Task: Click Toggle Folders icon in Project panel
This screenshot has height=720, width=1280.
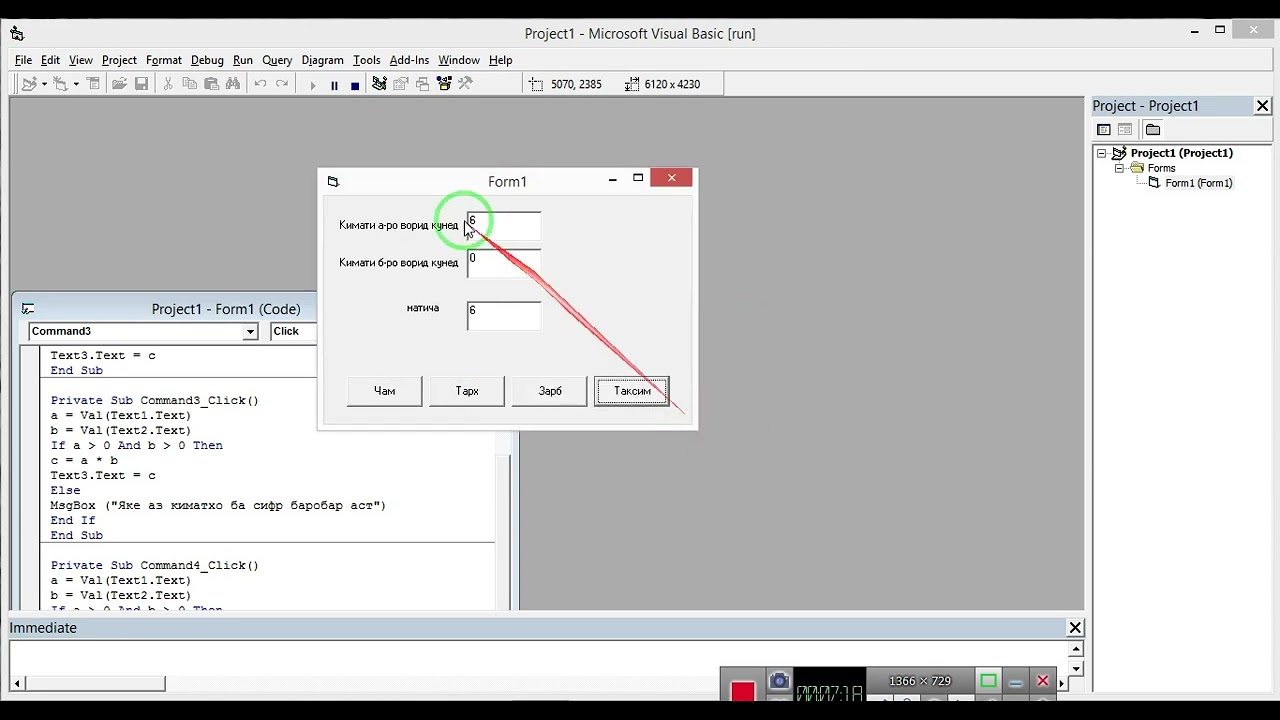Action: tap(1153, 130)
